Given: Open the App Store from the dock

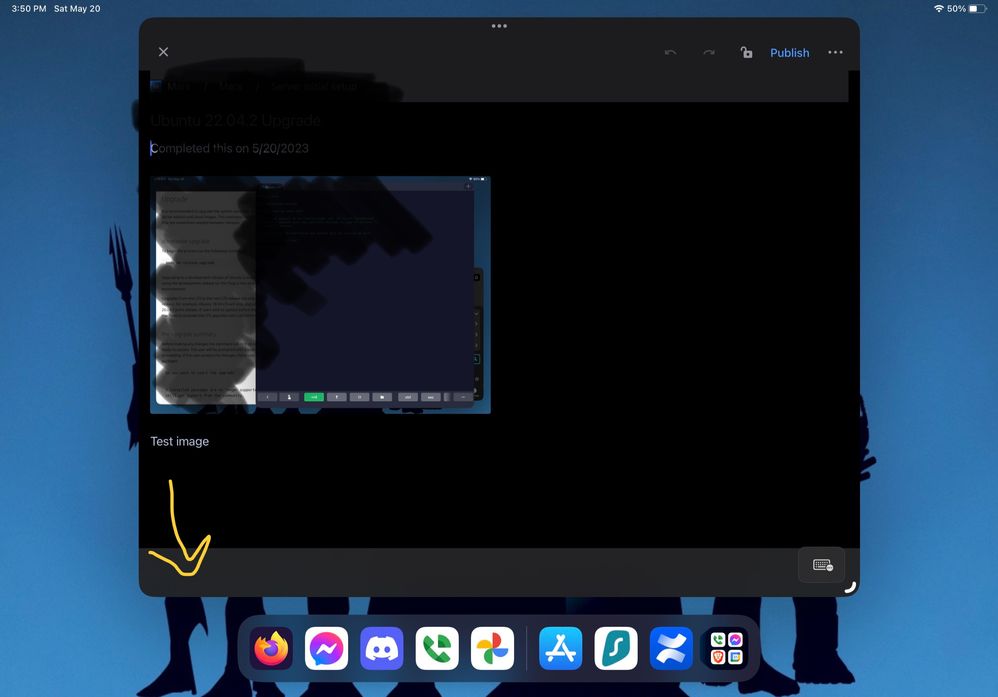Looking at the screenshot, I should click(561, 648).
